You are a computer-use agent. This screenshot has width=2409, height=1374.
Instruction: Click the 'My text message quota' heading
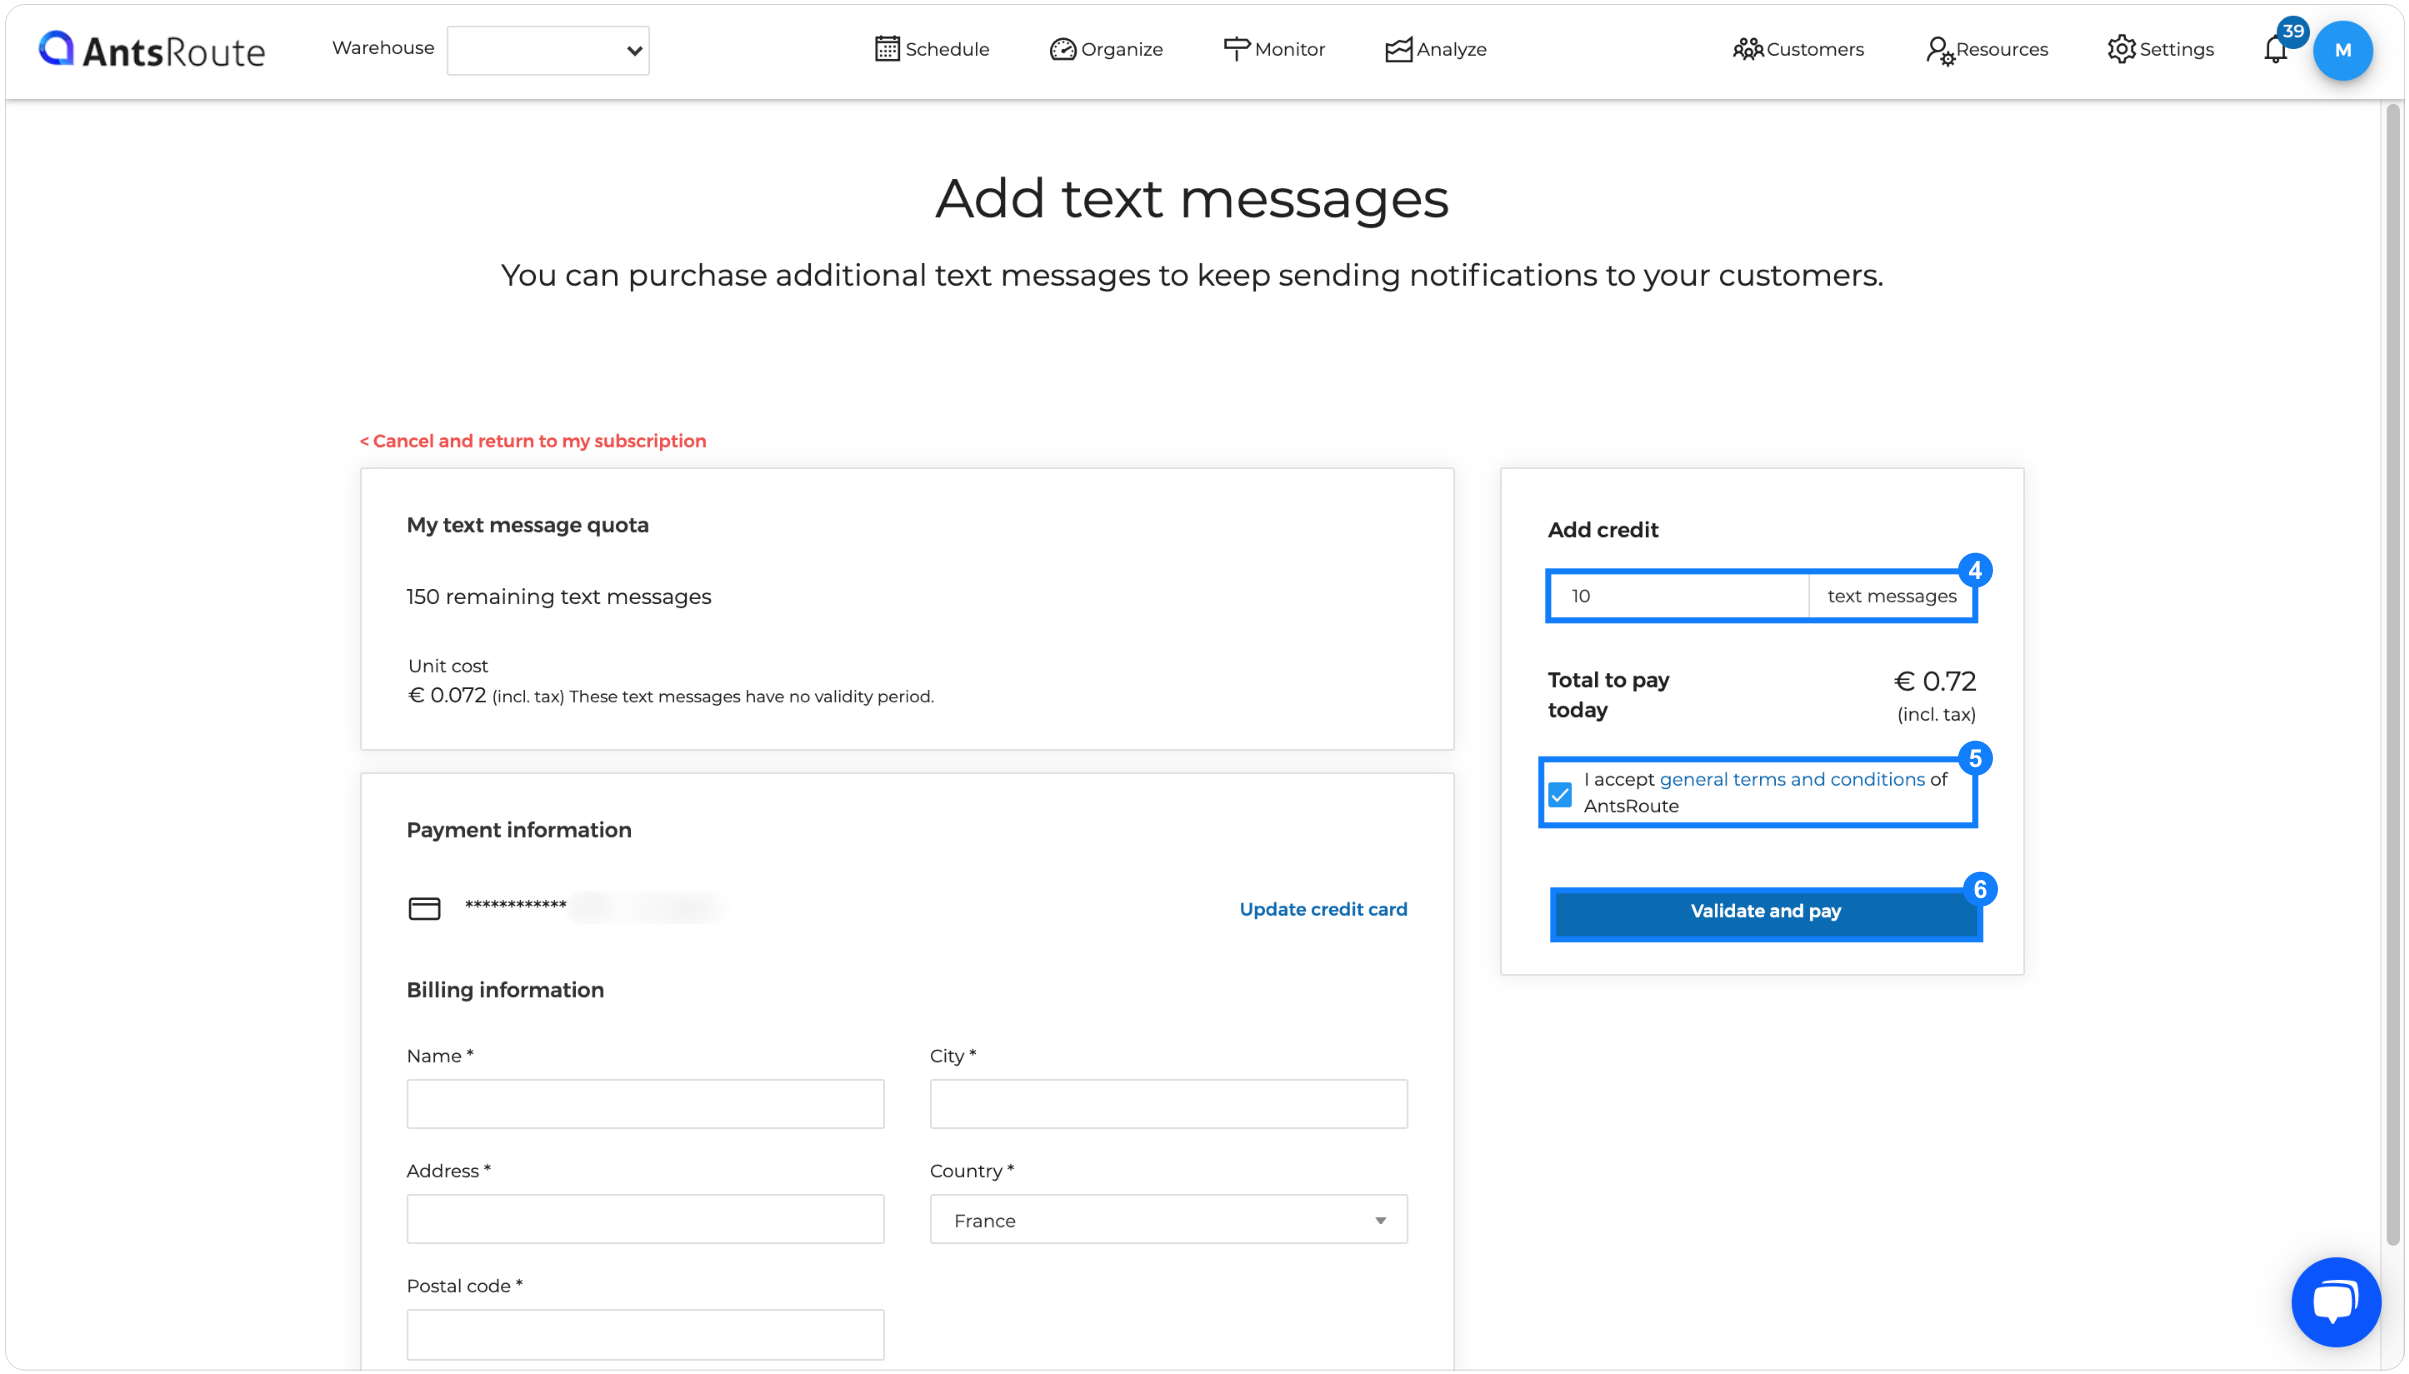(x=528, y=525)
